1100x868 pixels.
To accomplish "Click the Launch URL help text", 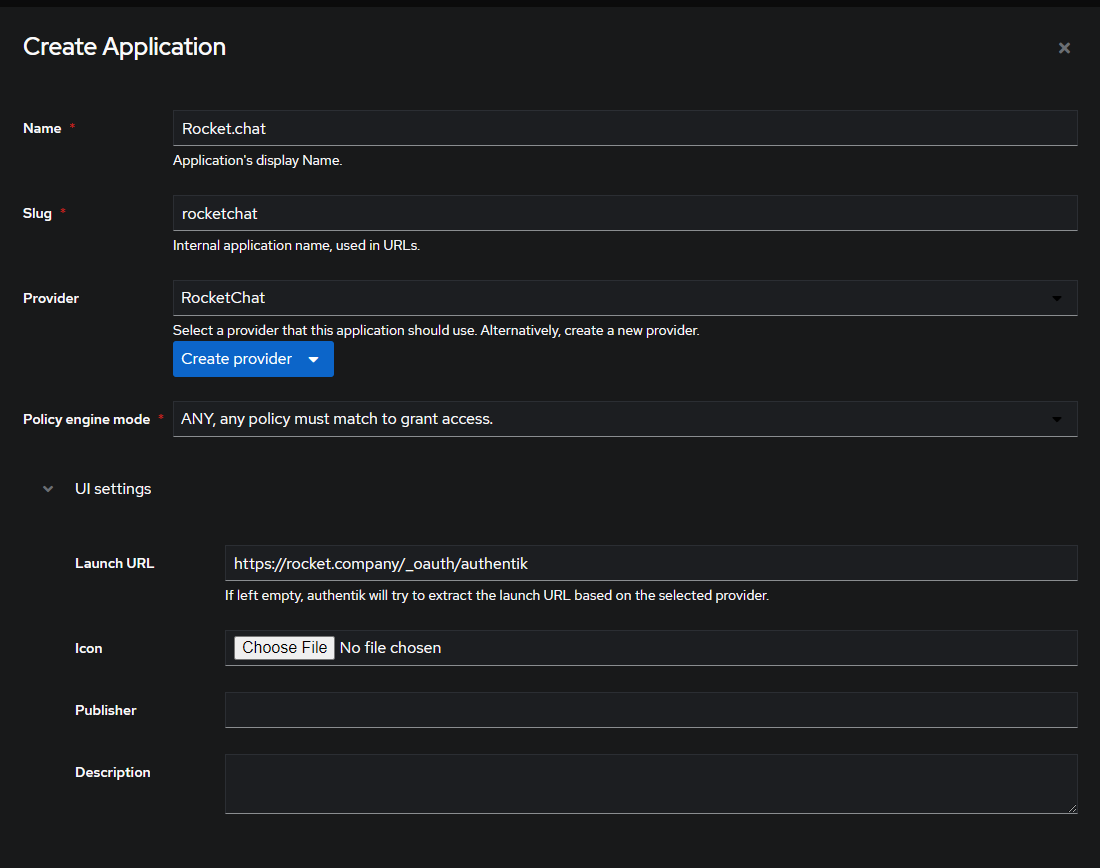I will pos(497,596).
